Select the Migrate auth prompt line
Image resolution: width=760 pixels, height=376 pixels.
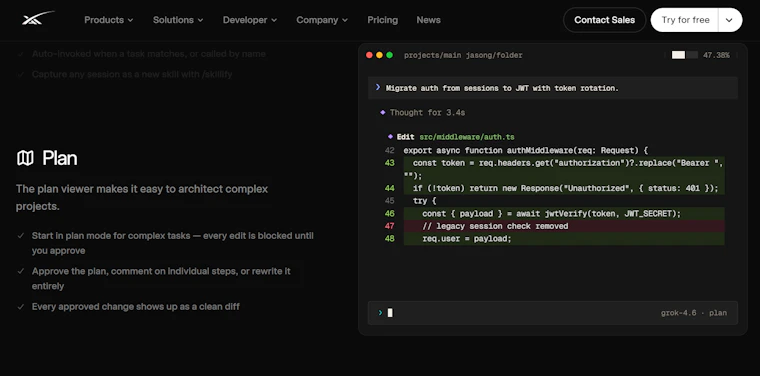[553, 88]
